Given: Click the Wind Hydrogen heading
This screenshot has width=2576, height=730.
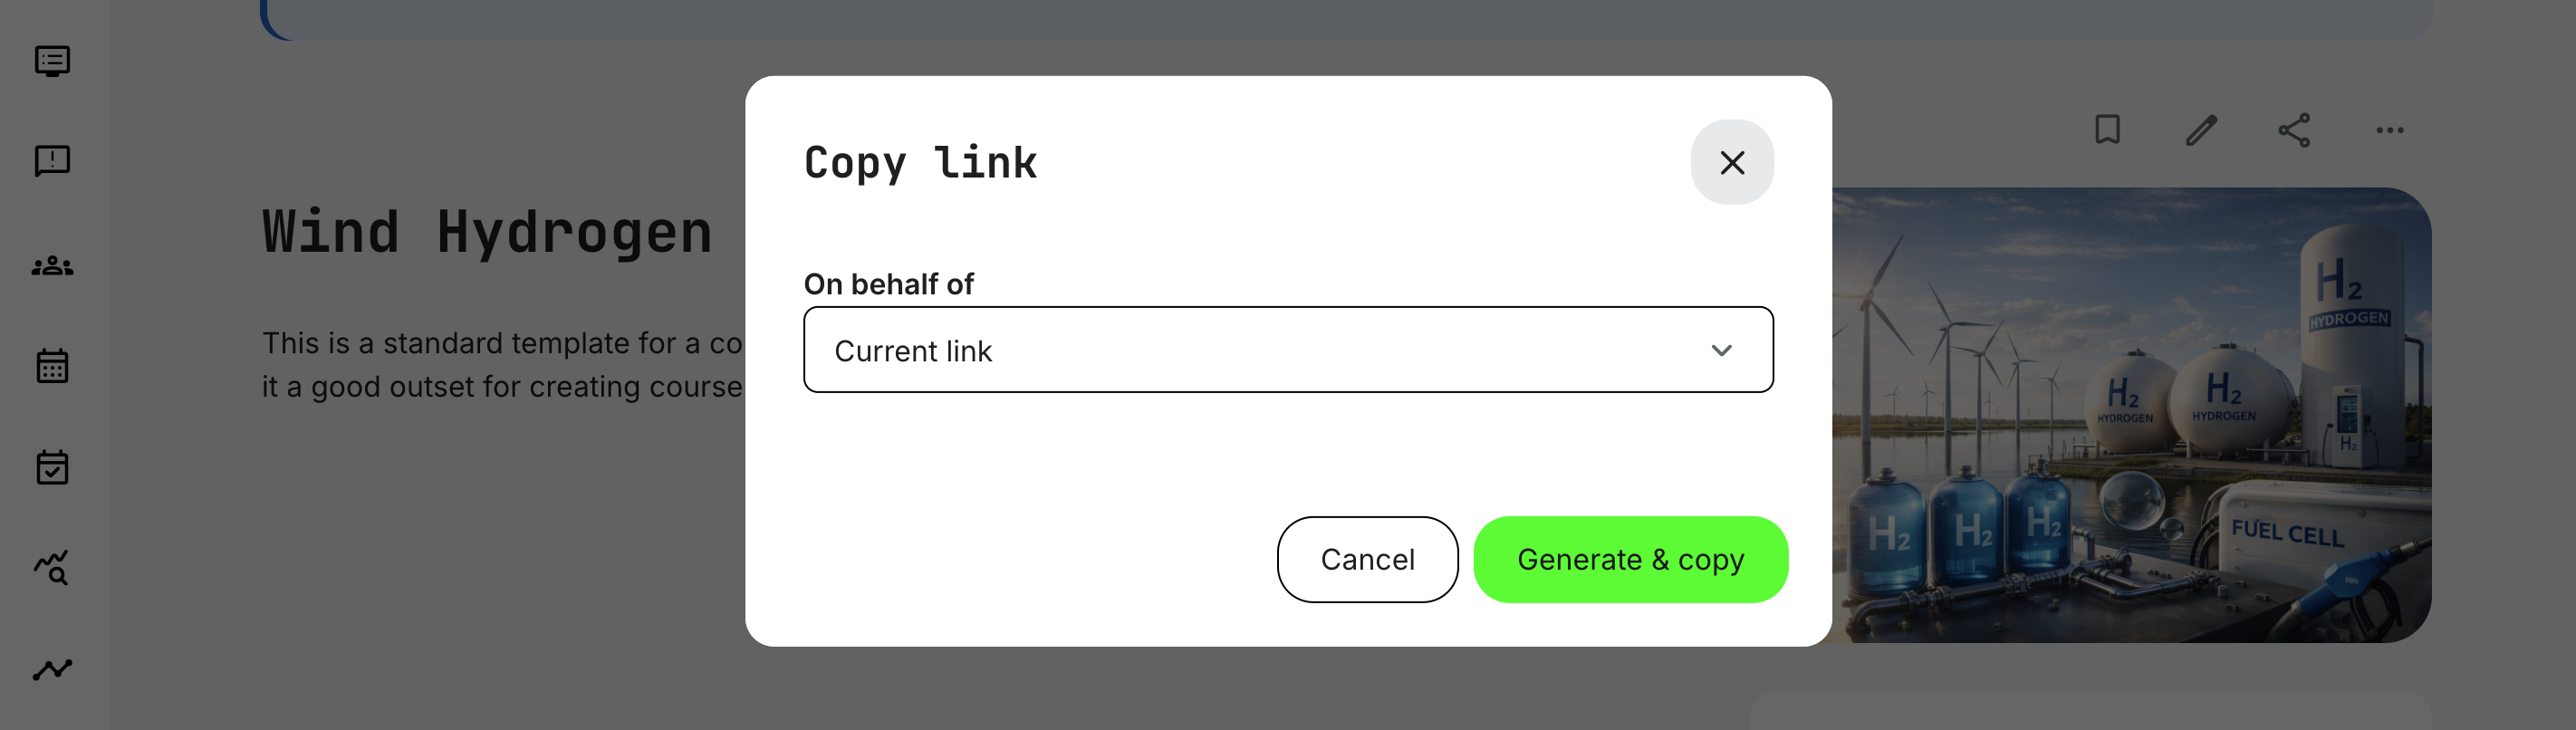Looking at the screenshot, I should [487, 231].
